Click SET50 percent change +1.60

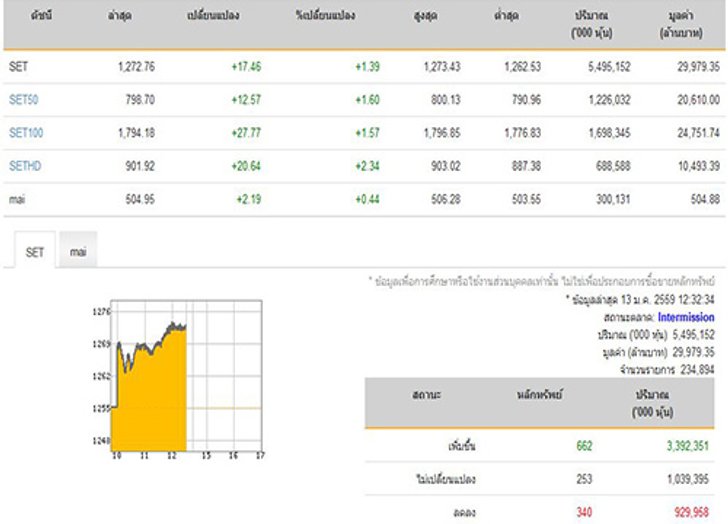[367, 100]
